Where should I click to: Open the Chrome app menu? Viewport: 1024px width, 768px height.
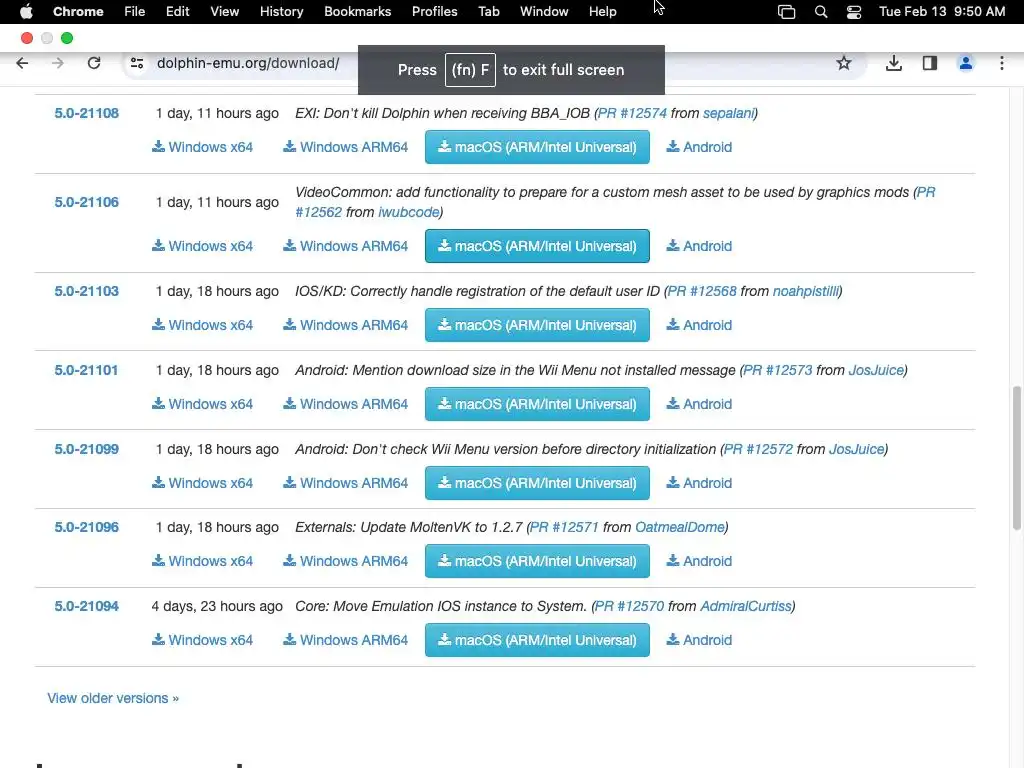pos(78,12)
